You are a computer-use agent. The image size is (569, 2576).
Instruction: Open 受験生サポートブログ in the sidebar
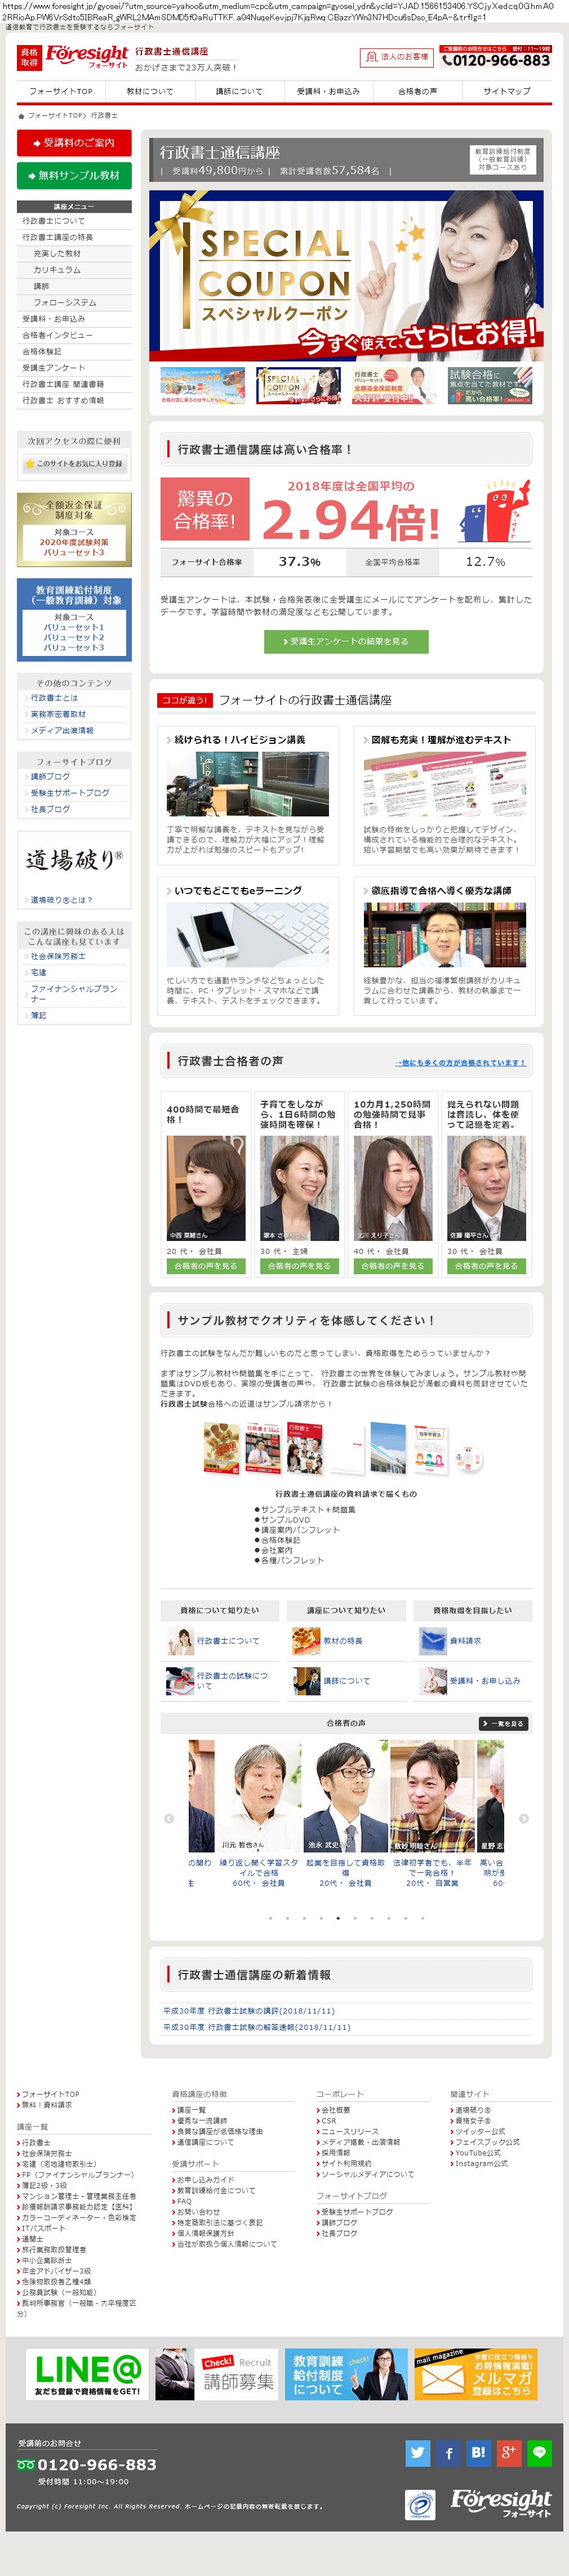point(69,793)
